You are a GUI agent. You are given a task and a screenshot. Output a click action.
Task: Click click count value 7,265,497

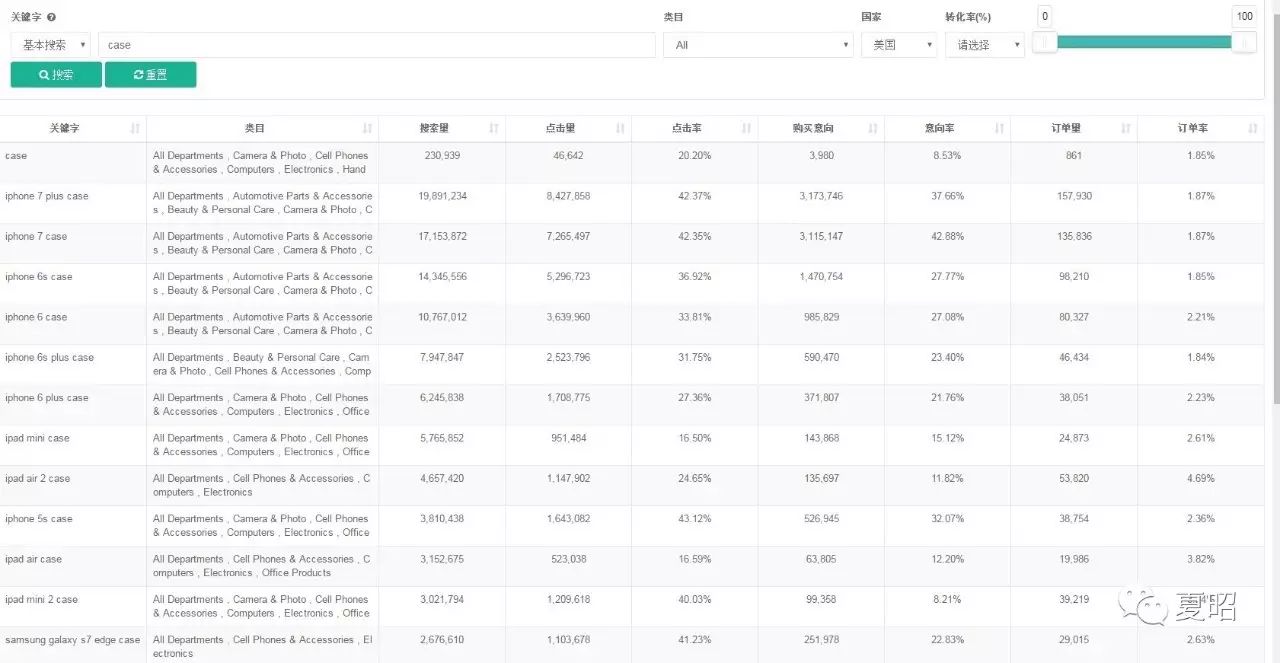[x=568, y=236]
